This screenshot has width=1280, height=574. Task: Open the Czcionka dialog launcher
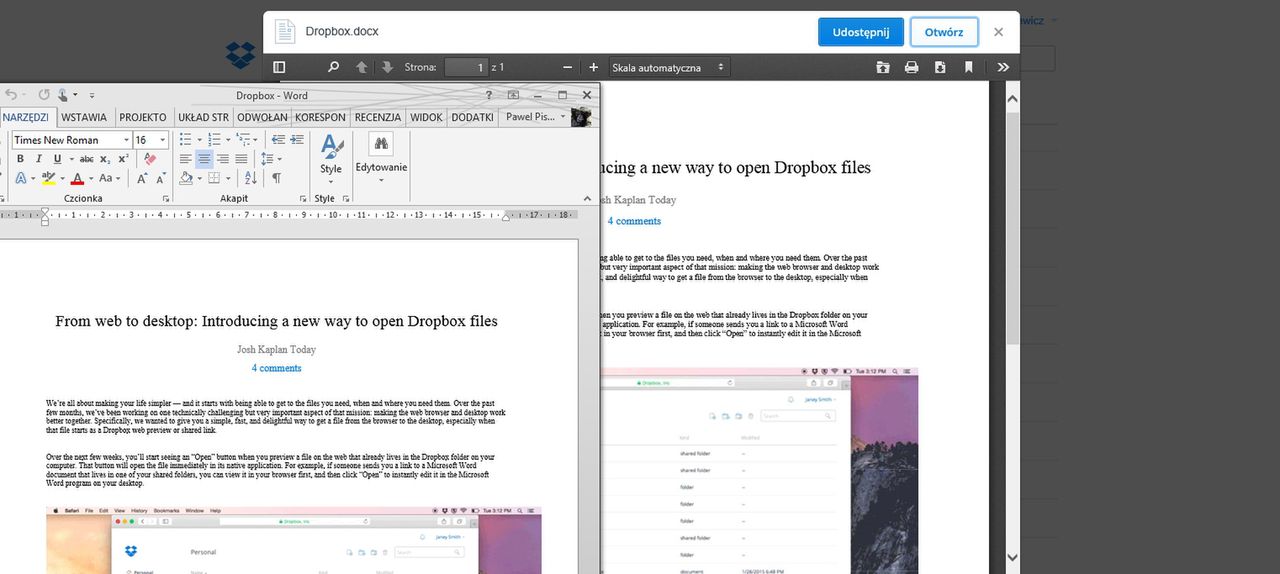pyautogui.click(x=166, y=199)
